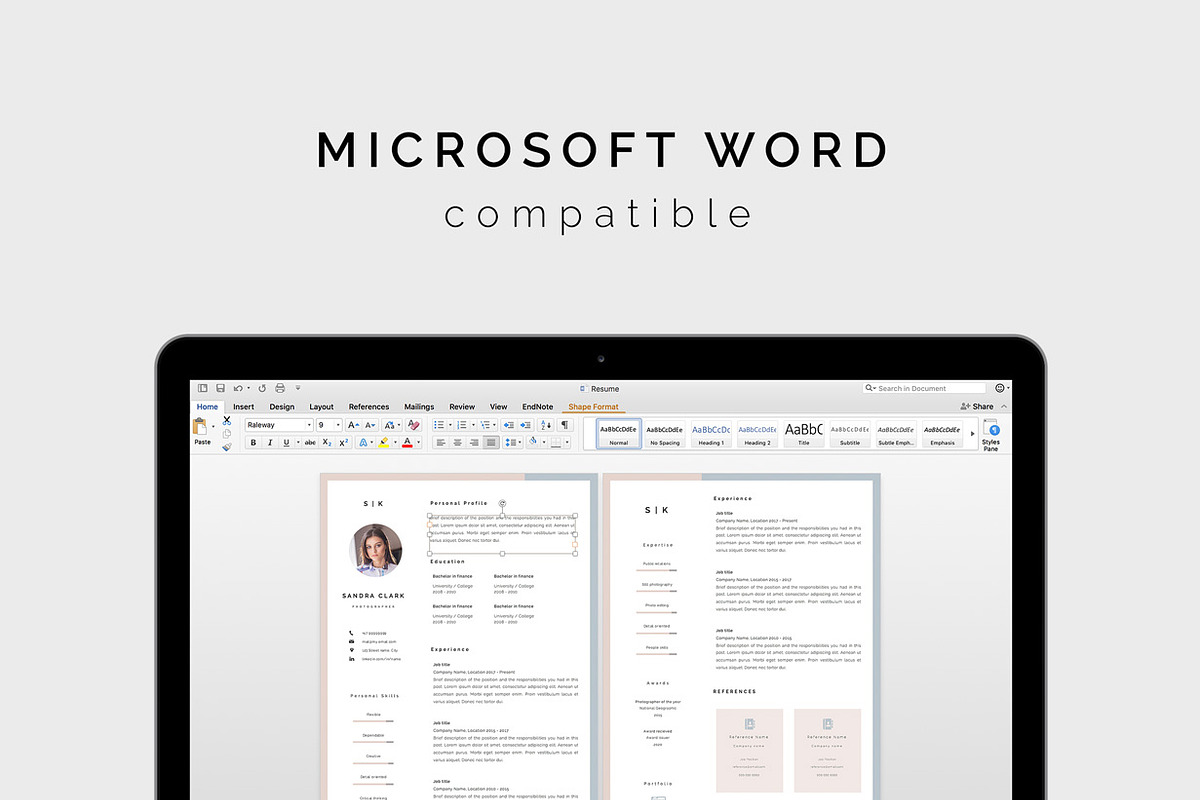Toggle the sidebar layout icon
The height and width of the screenshot is (800, 1200).
tap(202, 388)
